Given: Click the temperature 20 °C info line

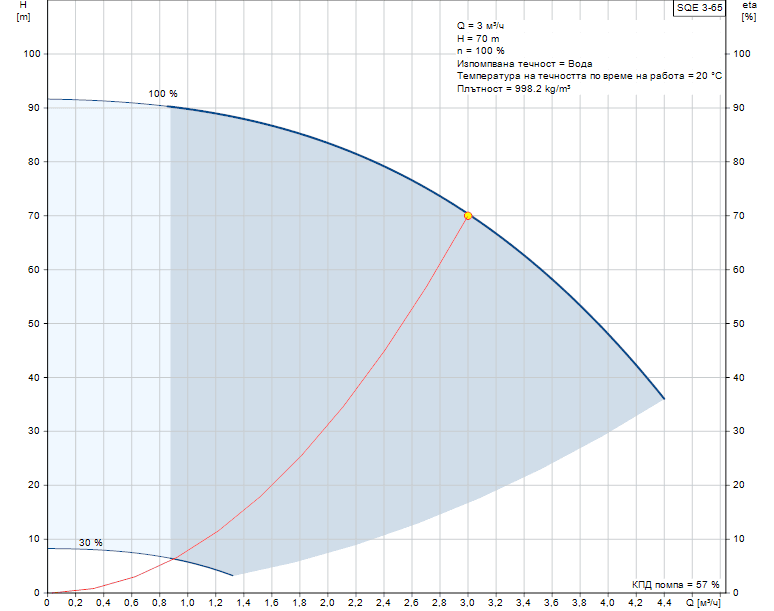Looking at the screenshot, I should point(589,76).
